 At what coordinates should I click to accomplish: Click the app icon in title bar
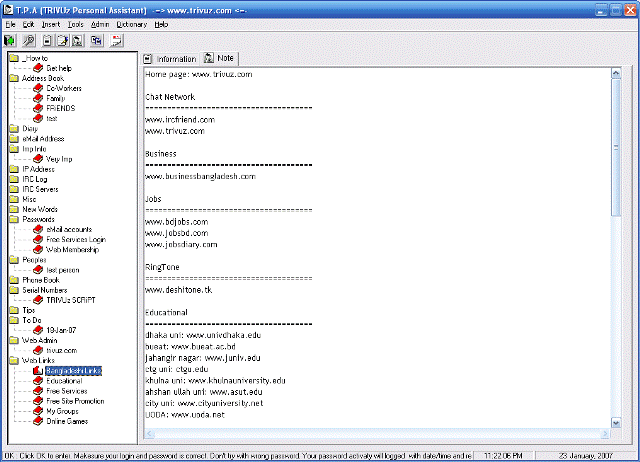click(8, 10)
